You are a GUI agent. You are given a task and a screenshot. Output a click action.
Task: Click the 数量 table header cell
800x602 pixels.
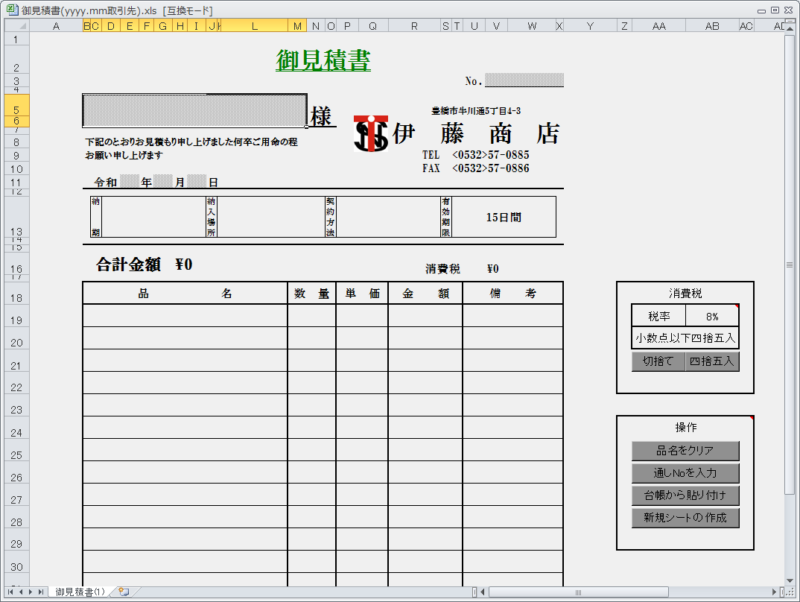311,293
